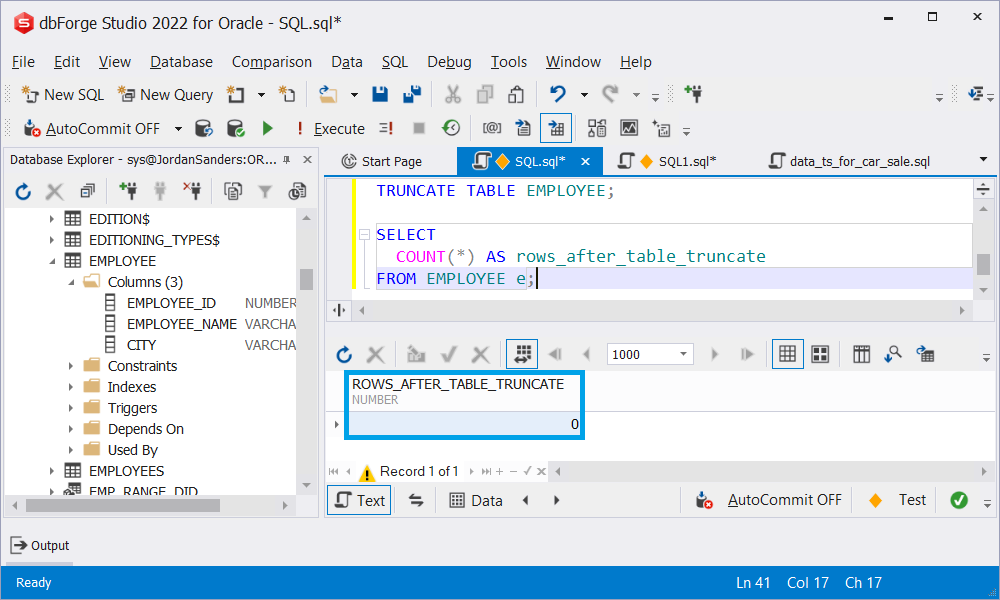Image resolution: width=1000 pixels, height=600 pixels.
Task: Refresh the data grid results
Action: click(343, 353)
